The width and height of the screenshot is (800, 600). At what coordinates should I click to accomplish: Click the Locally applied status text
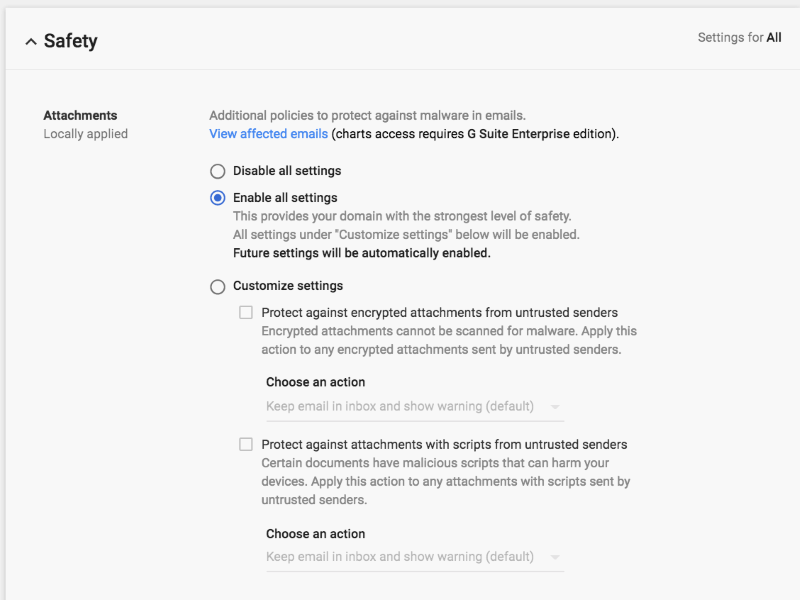[x=85, y=134]
